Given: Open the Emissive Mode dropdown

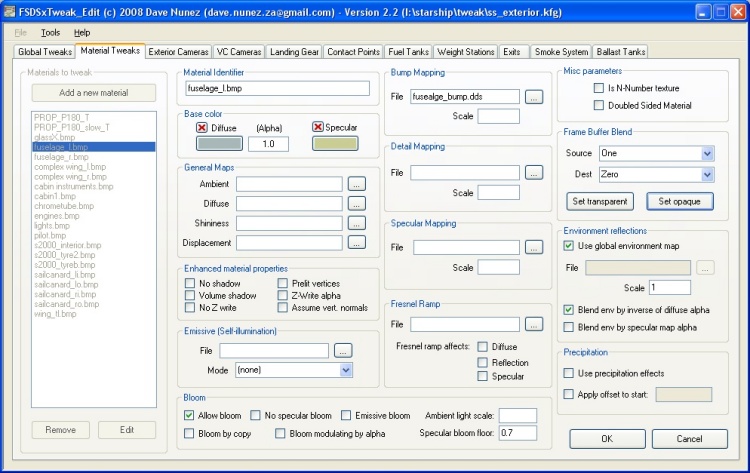Looking at the screenshot, I should [346, 370].
